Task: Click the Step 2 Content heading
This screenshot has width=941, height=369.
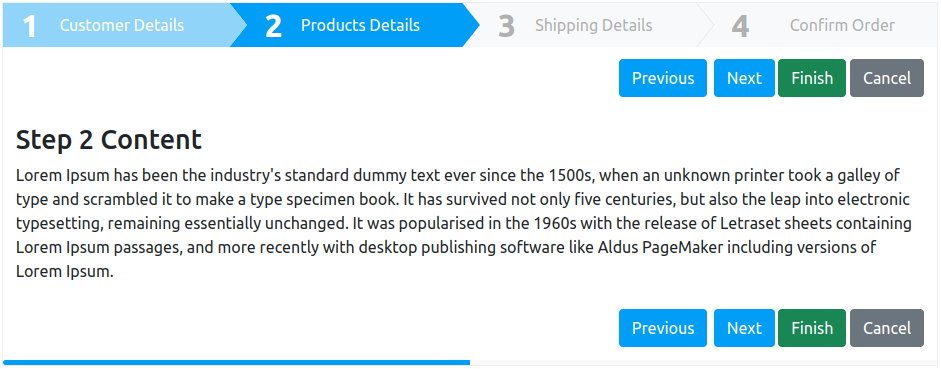Action: tap(109, 140)
